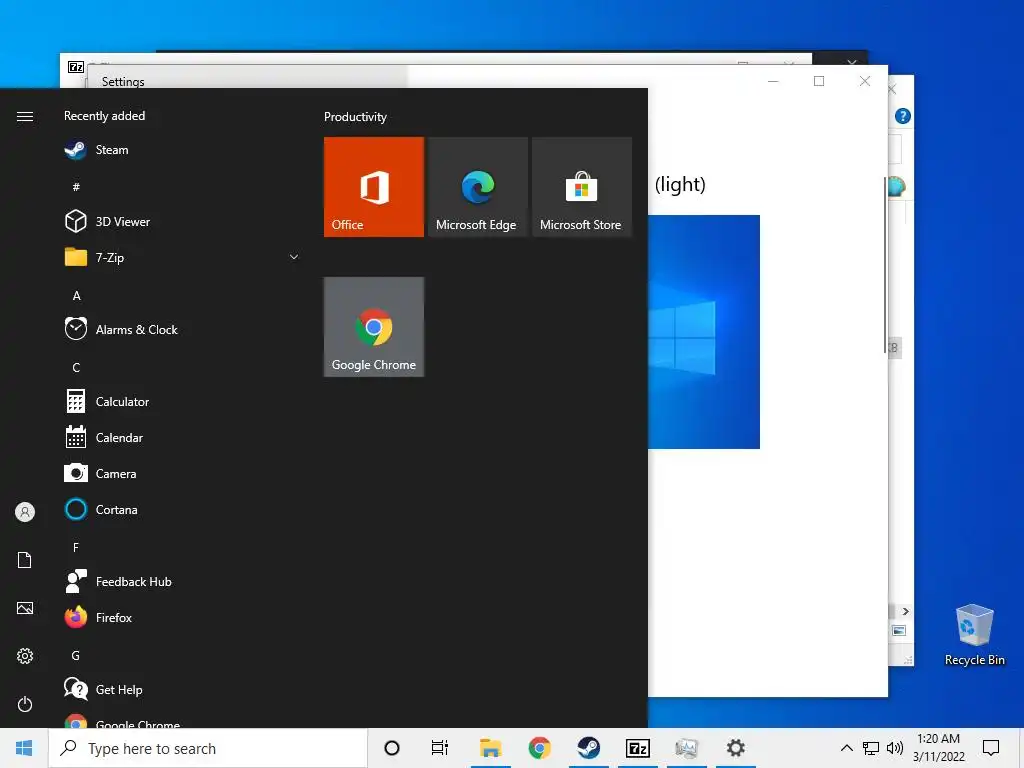Focus the taskbar search box
Screen dimensions: 1024x768
point(208,748)
